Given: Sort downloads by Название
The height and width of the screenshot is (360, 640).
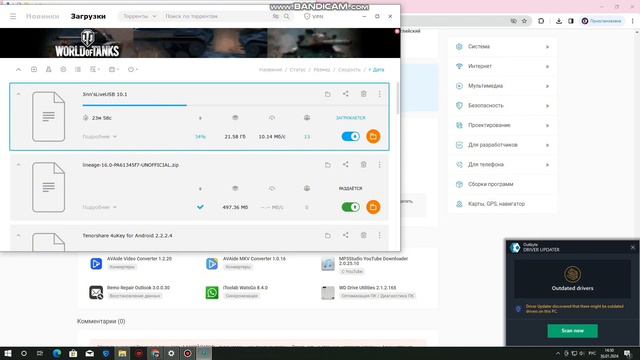Looking at the screenshot, I should click(270, 70).
